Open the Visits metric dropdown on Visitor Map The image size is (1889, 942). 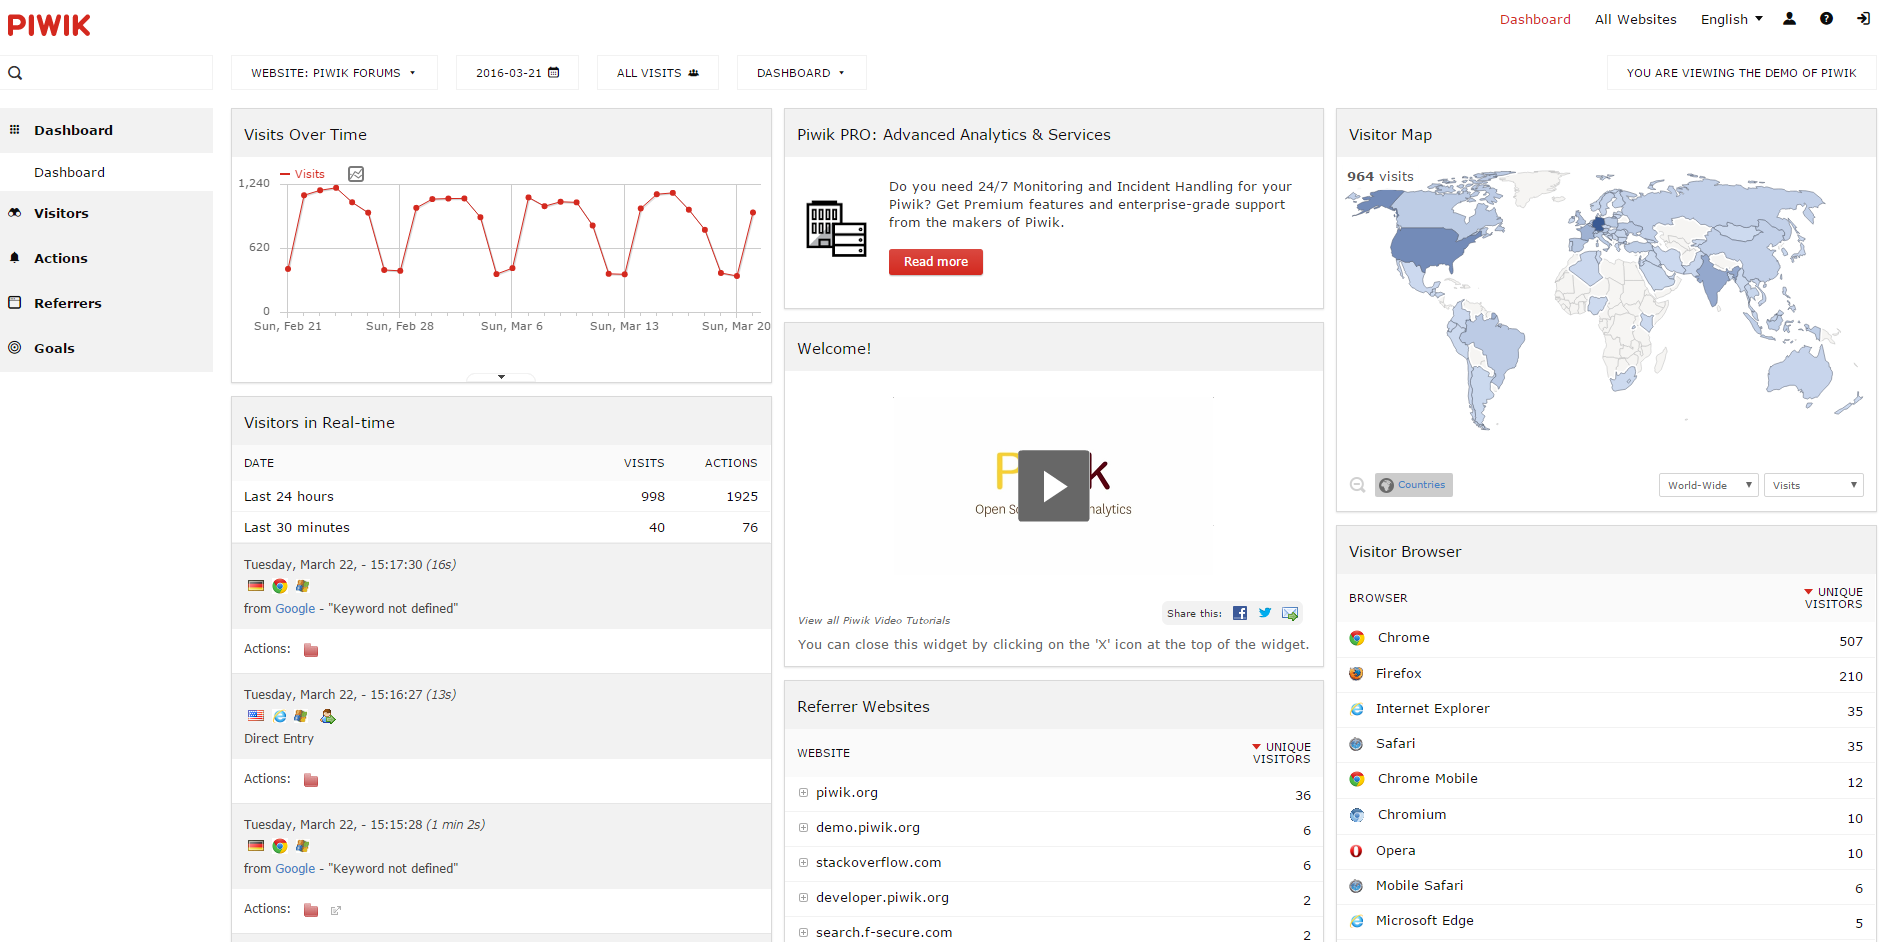(1813, 485)
